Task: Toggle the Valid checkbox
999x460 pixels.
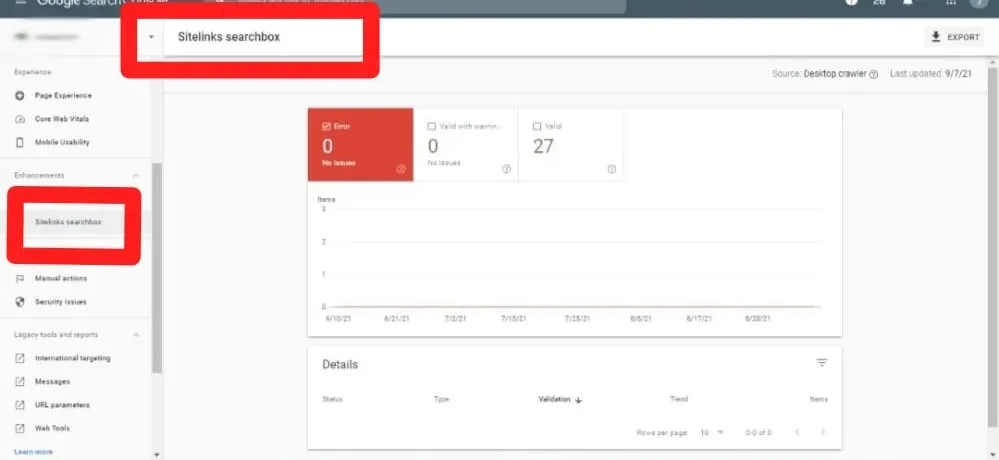Action: click(x=536, y=127)
